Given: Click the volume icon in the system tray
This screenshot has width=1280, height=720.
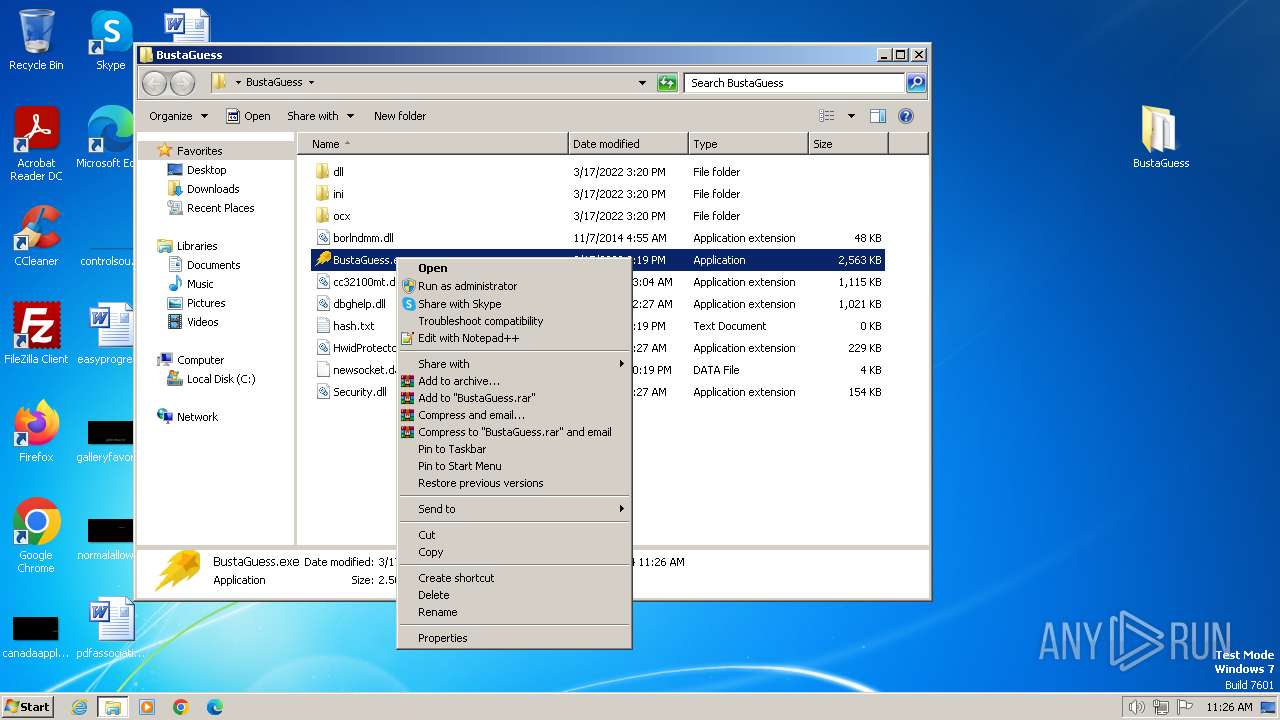Looking at the screenshot, I should [x=1136, y=707].
